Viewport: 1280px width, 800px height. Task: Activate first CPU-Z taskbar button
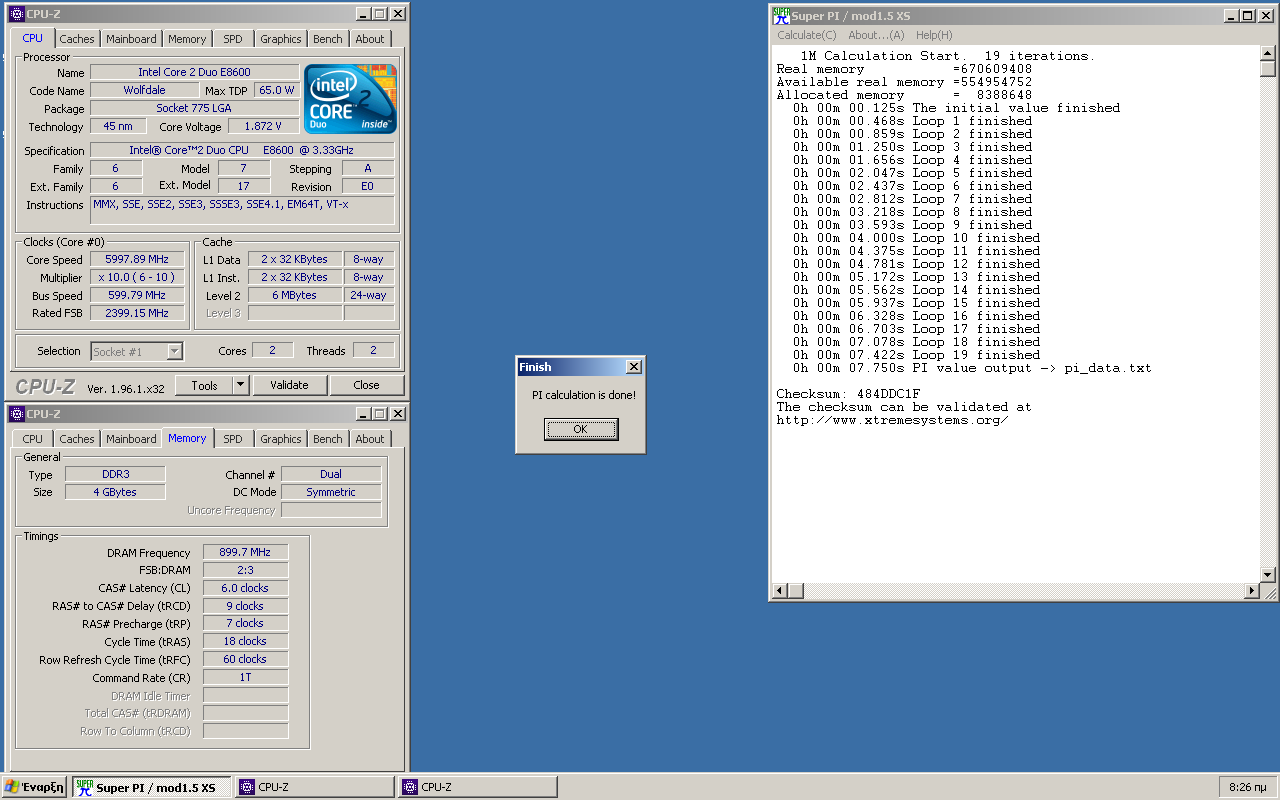pos(315,787)
